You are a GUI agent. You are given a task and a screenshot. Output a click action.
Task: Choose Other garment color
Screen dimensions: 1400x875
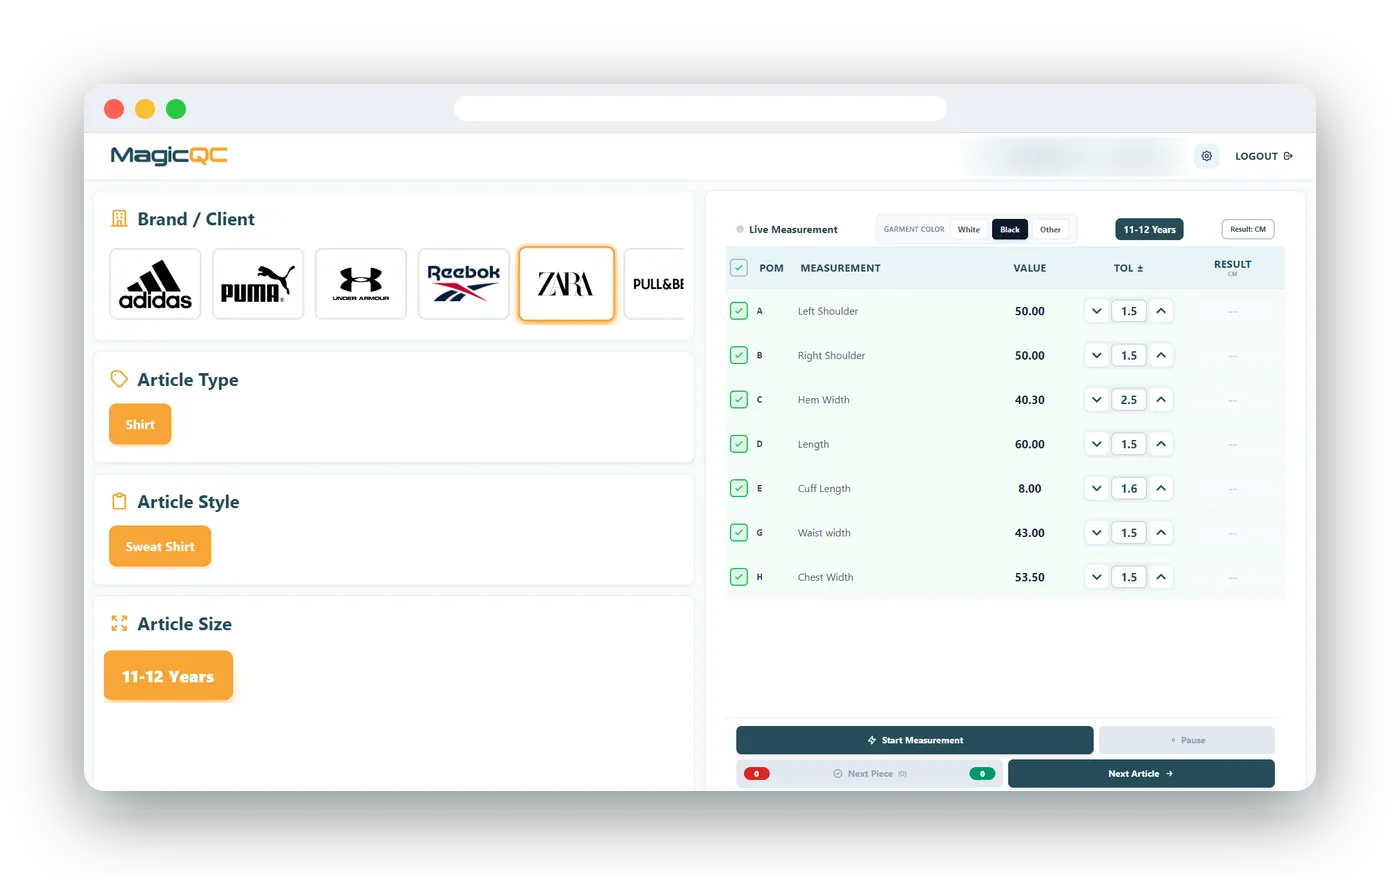click(1050, 230)
